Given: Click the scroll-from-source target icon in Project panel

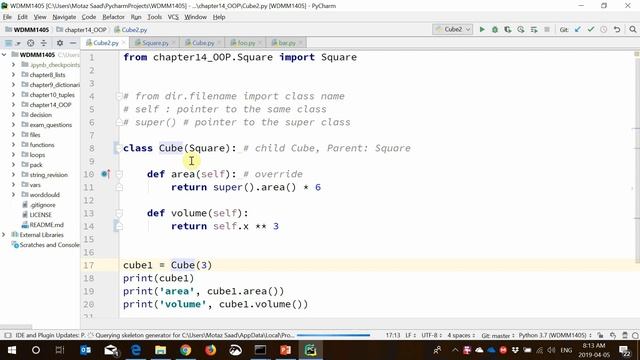Looking at the screenshot, I should coord(31,43).
